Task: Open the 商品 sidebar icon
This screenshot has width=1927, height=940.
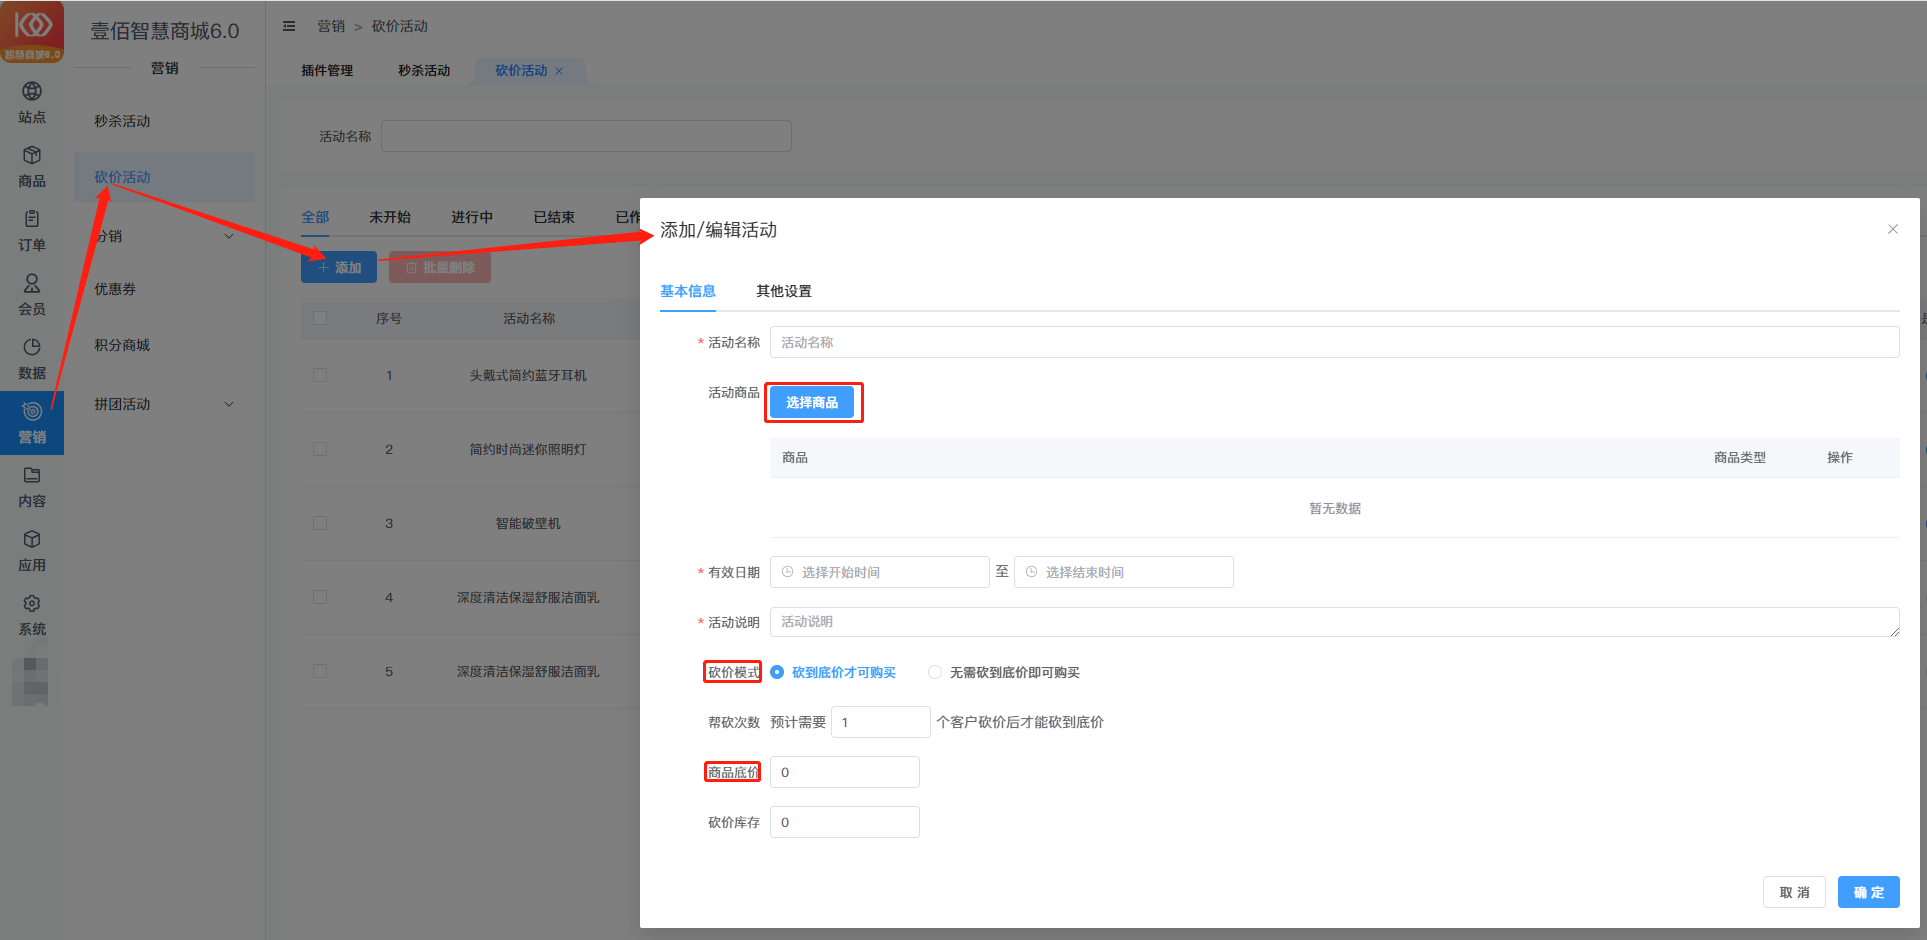Action: coord(32,167)
